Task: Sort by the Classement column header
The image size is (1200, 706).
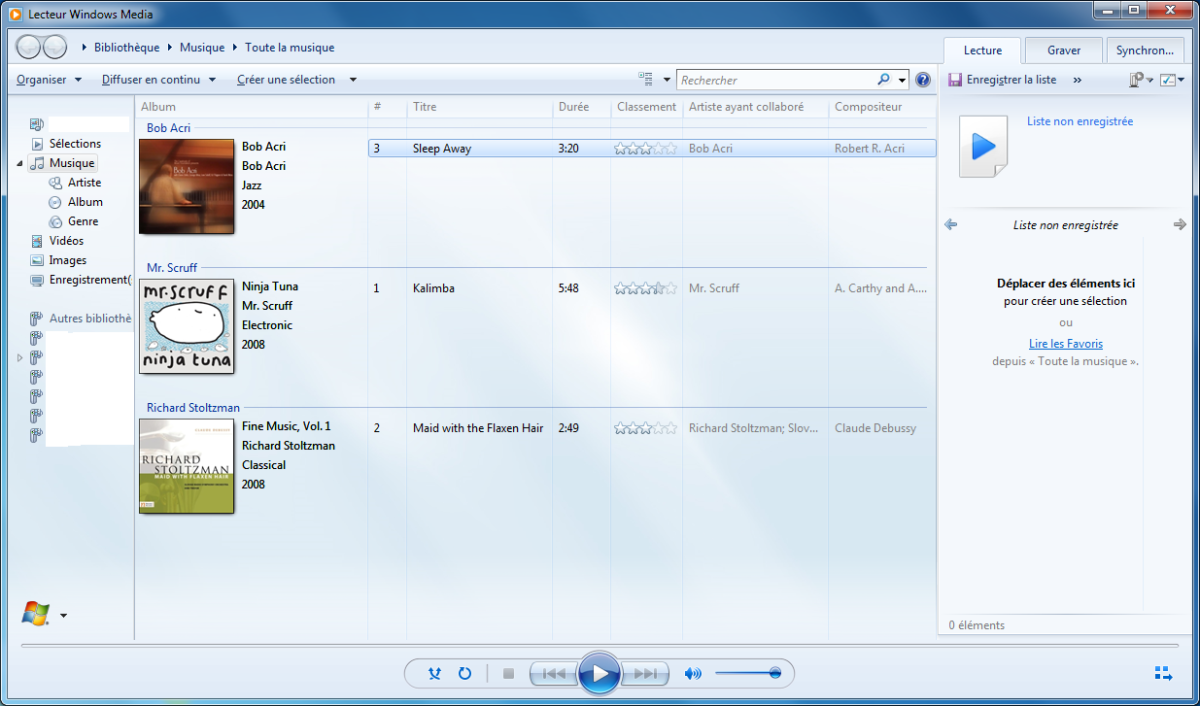Action: [x=646, y=107]
